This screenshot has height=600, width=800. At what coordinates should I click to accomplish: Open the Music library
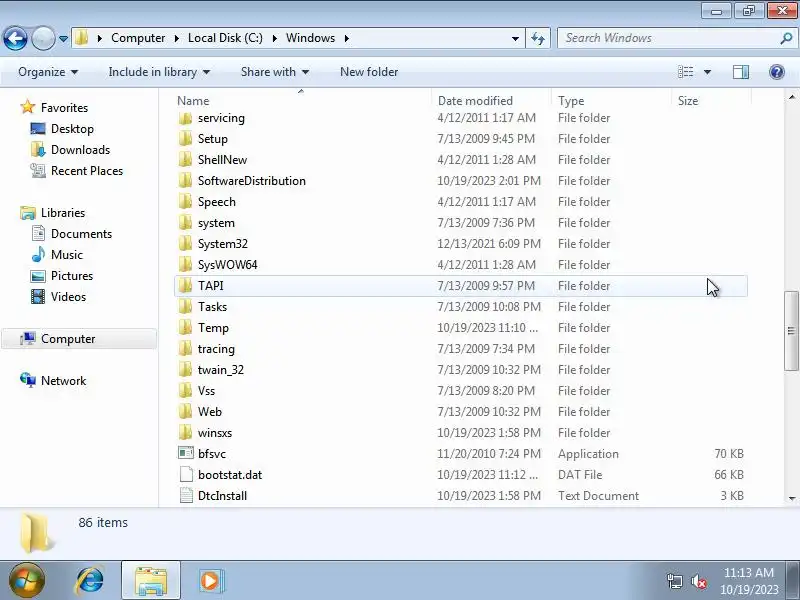point(66,255)
